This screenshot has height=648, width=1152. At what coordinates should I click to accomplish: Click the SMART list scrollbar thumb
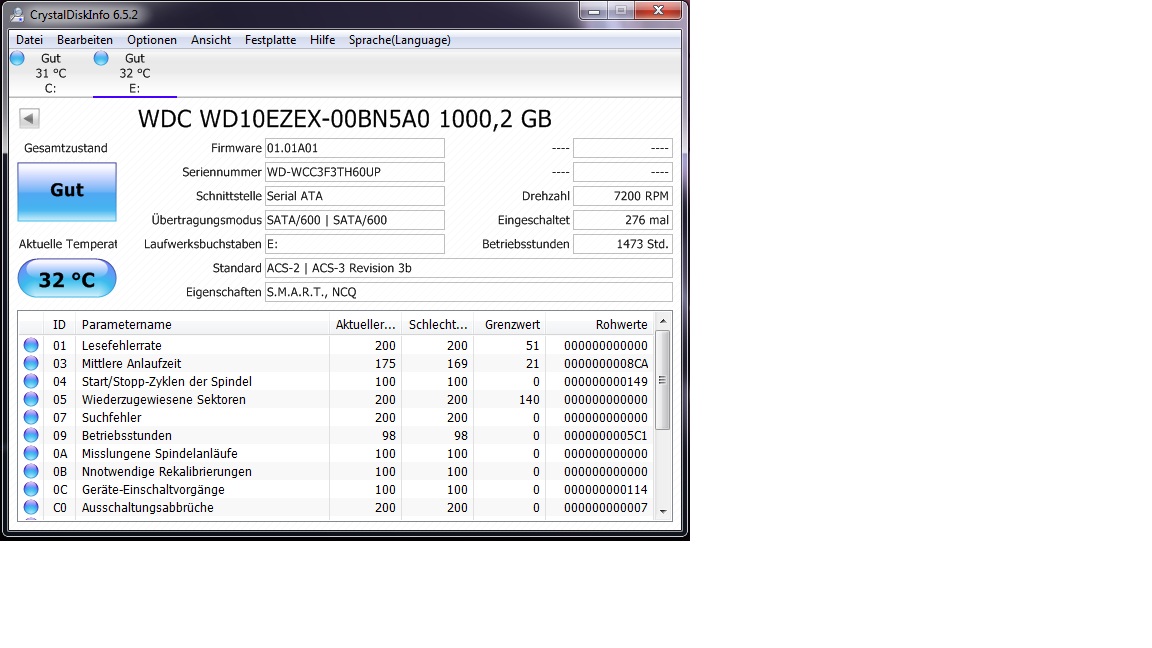coord(663,380)
